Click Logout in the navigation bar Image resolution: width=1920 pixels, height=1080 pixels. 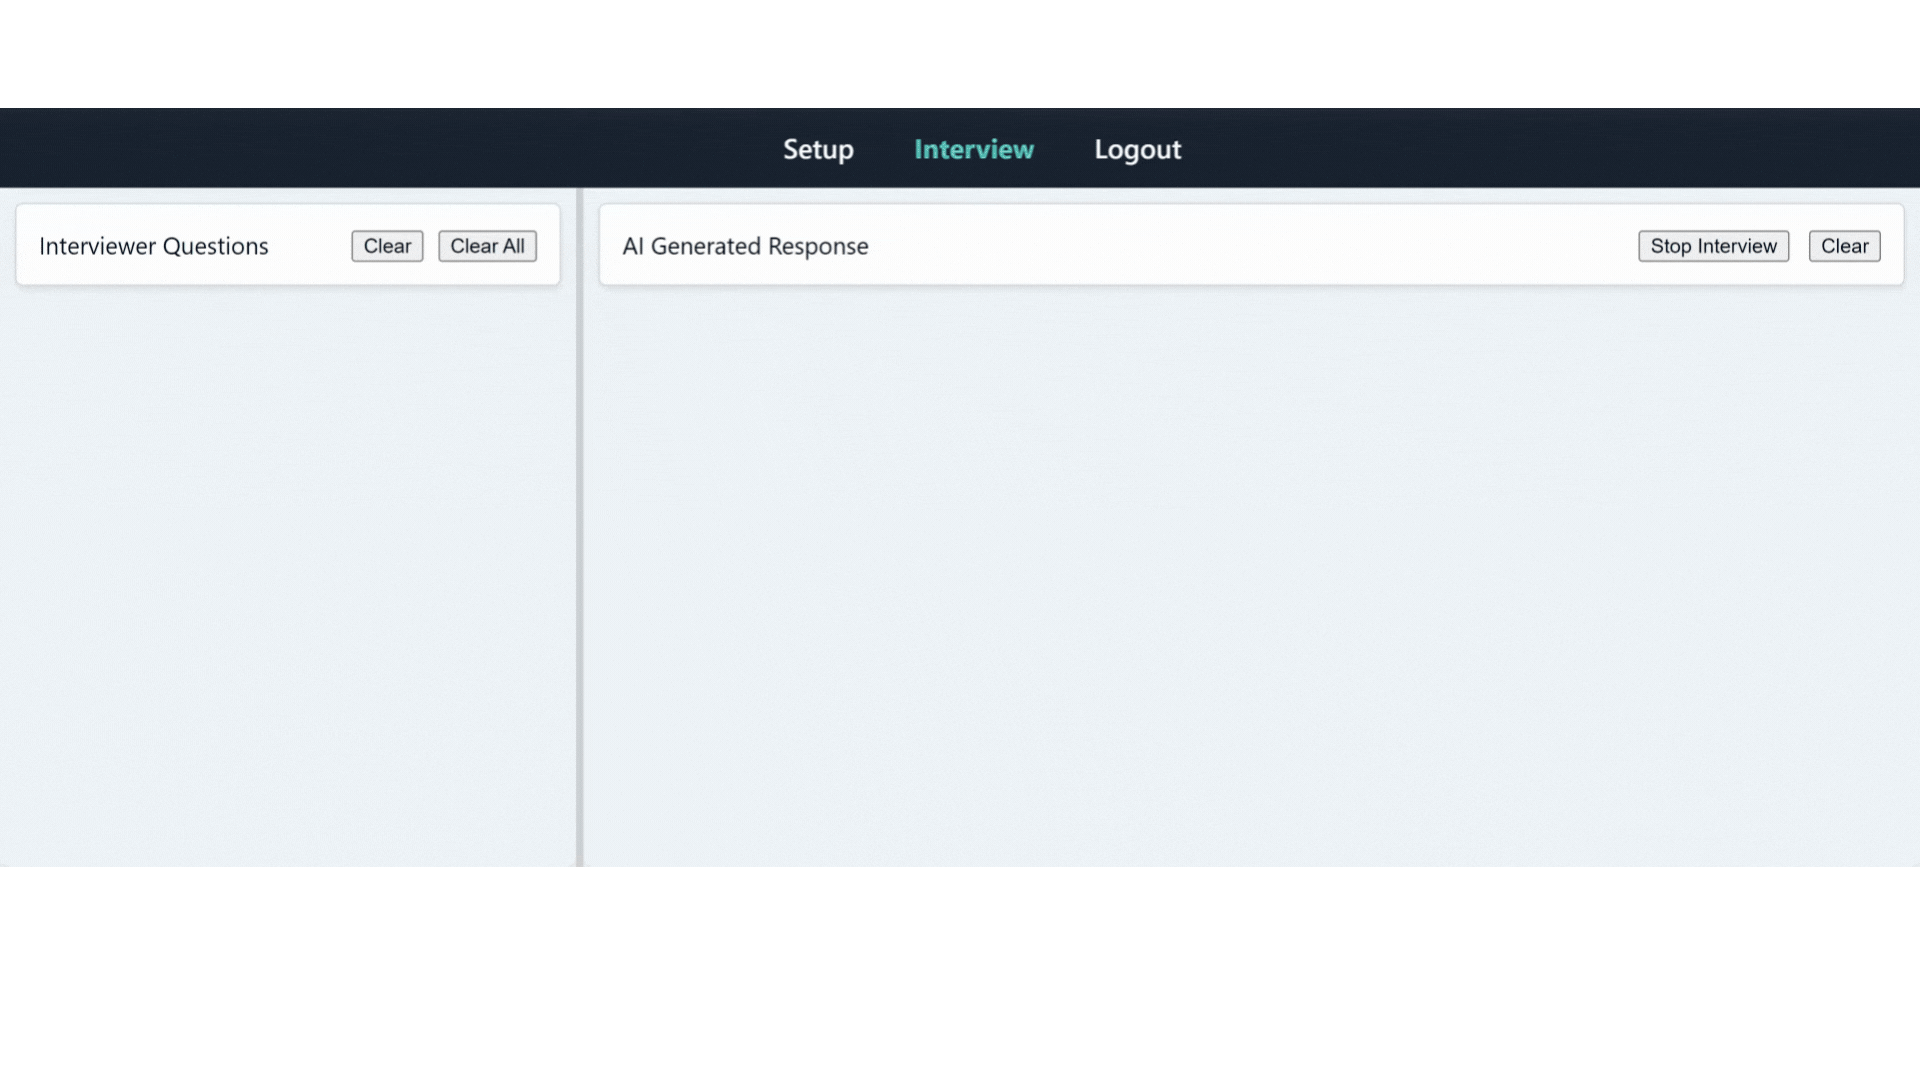click(1137, 148)
